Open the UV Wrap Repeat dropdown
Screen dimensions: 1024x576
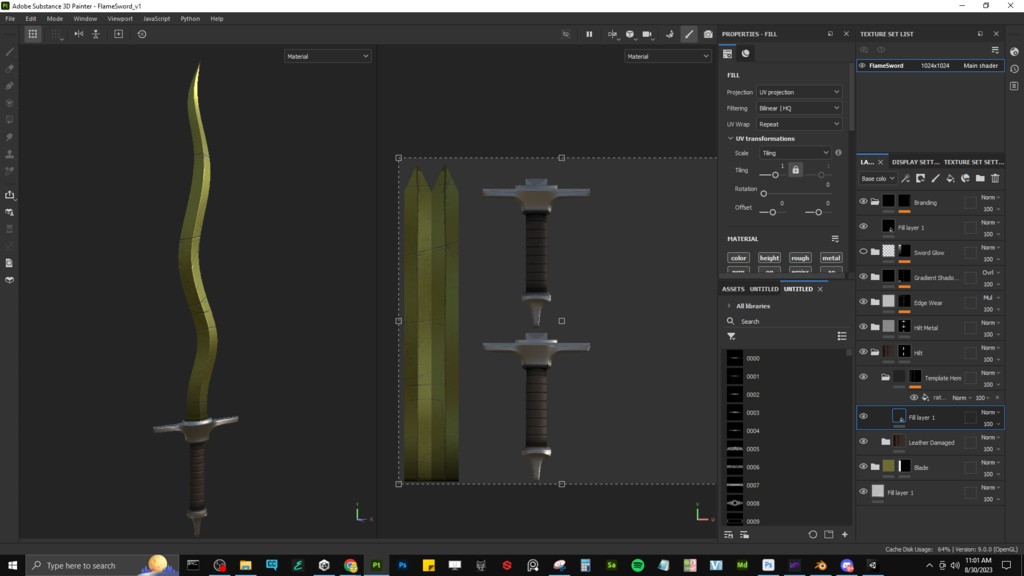[800, 123]
